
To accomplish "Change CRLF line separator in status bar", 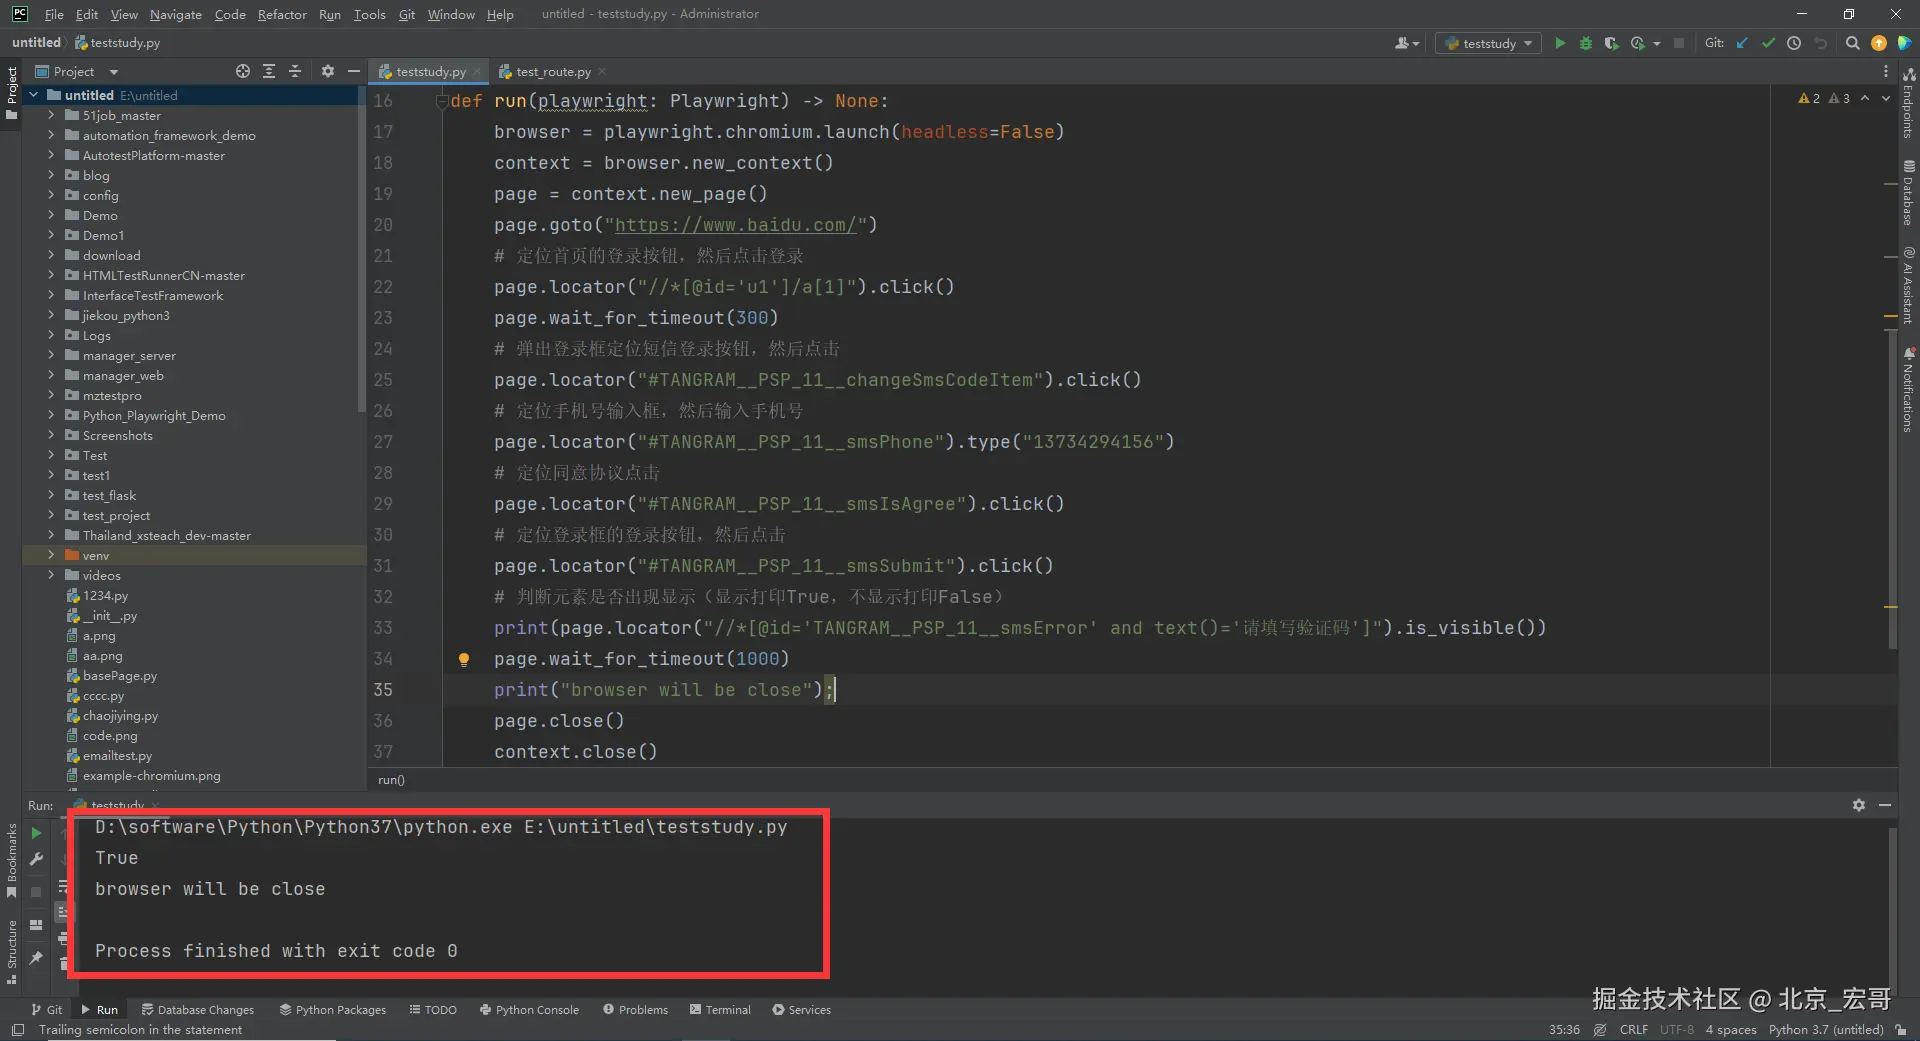I will [1634, 1030].
